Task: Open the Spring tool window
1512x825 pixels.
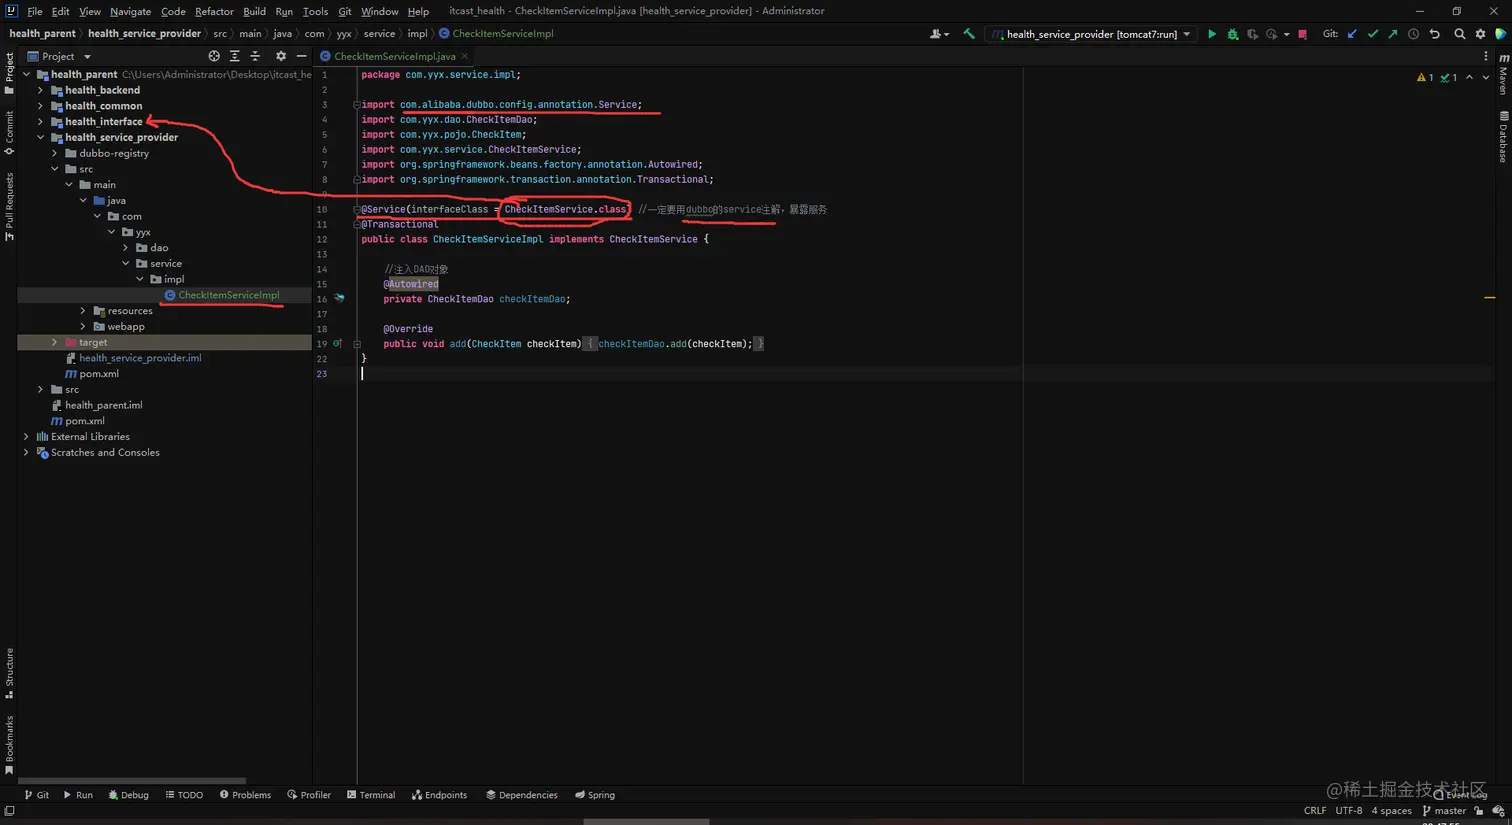Action: pyautogui.click(x=594, y=795)
